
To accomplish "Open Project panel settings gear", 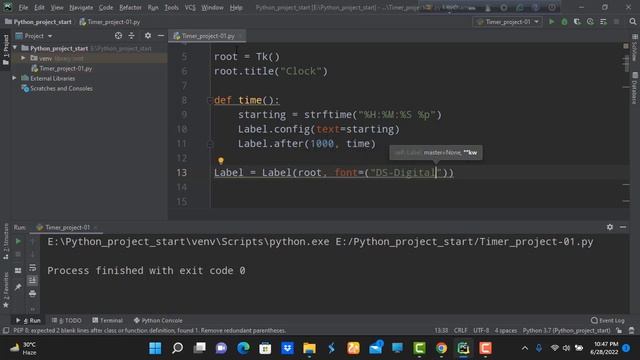I will [x=148, y=36].
